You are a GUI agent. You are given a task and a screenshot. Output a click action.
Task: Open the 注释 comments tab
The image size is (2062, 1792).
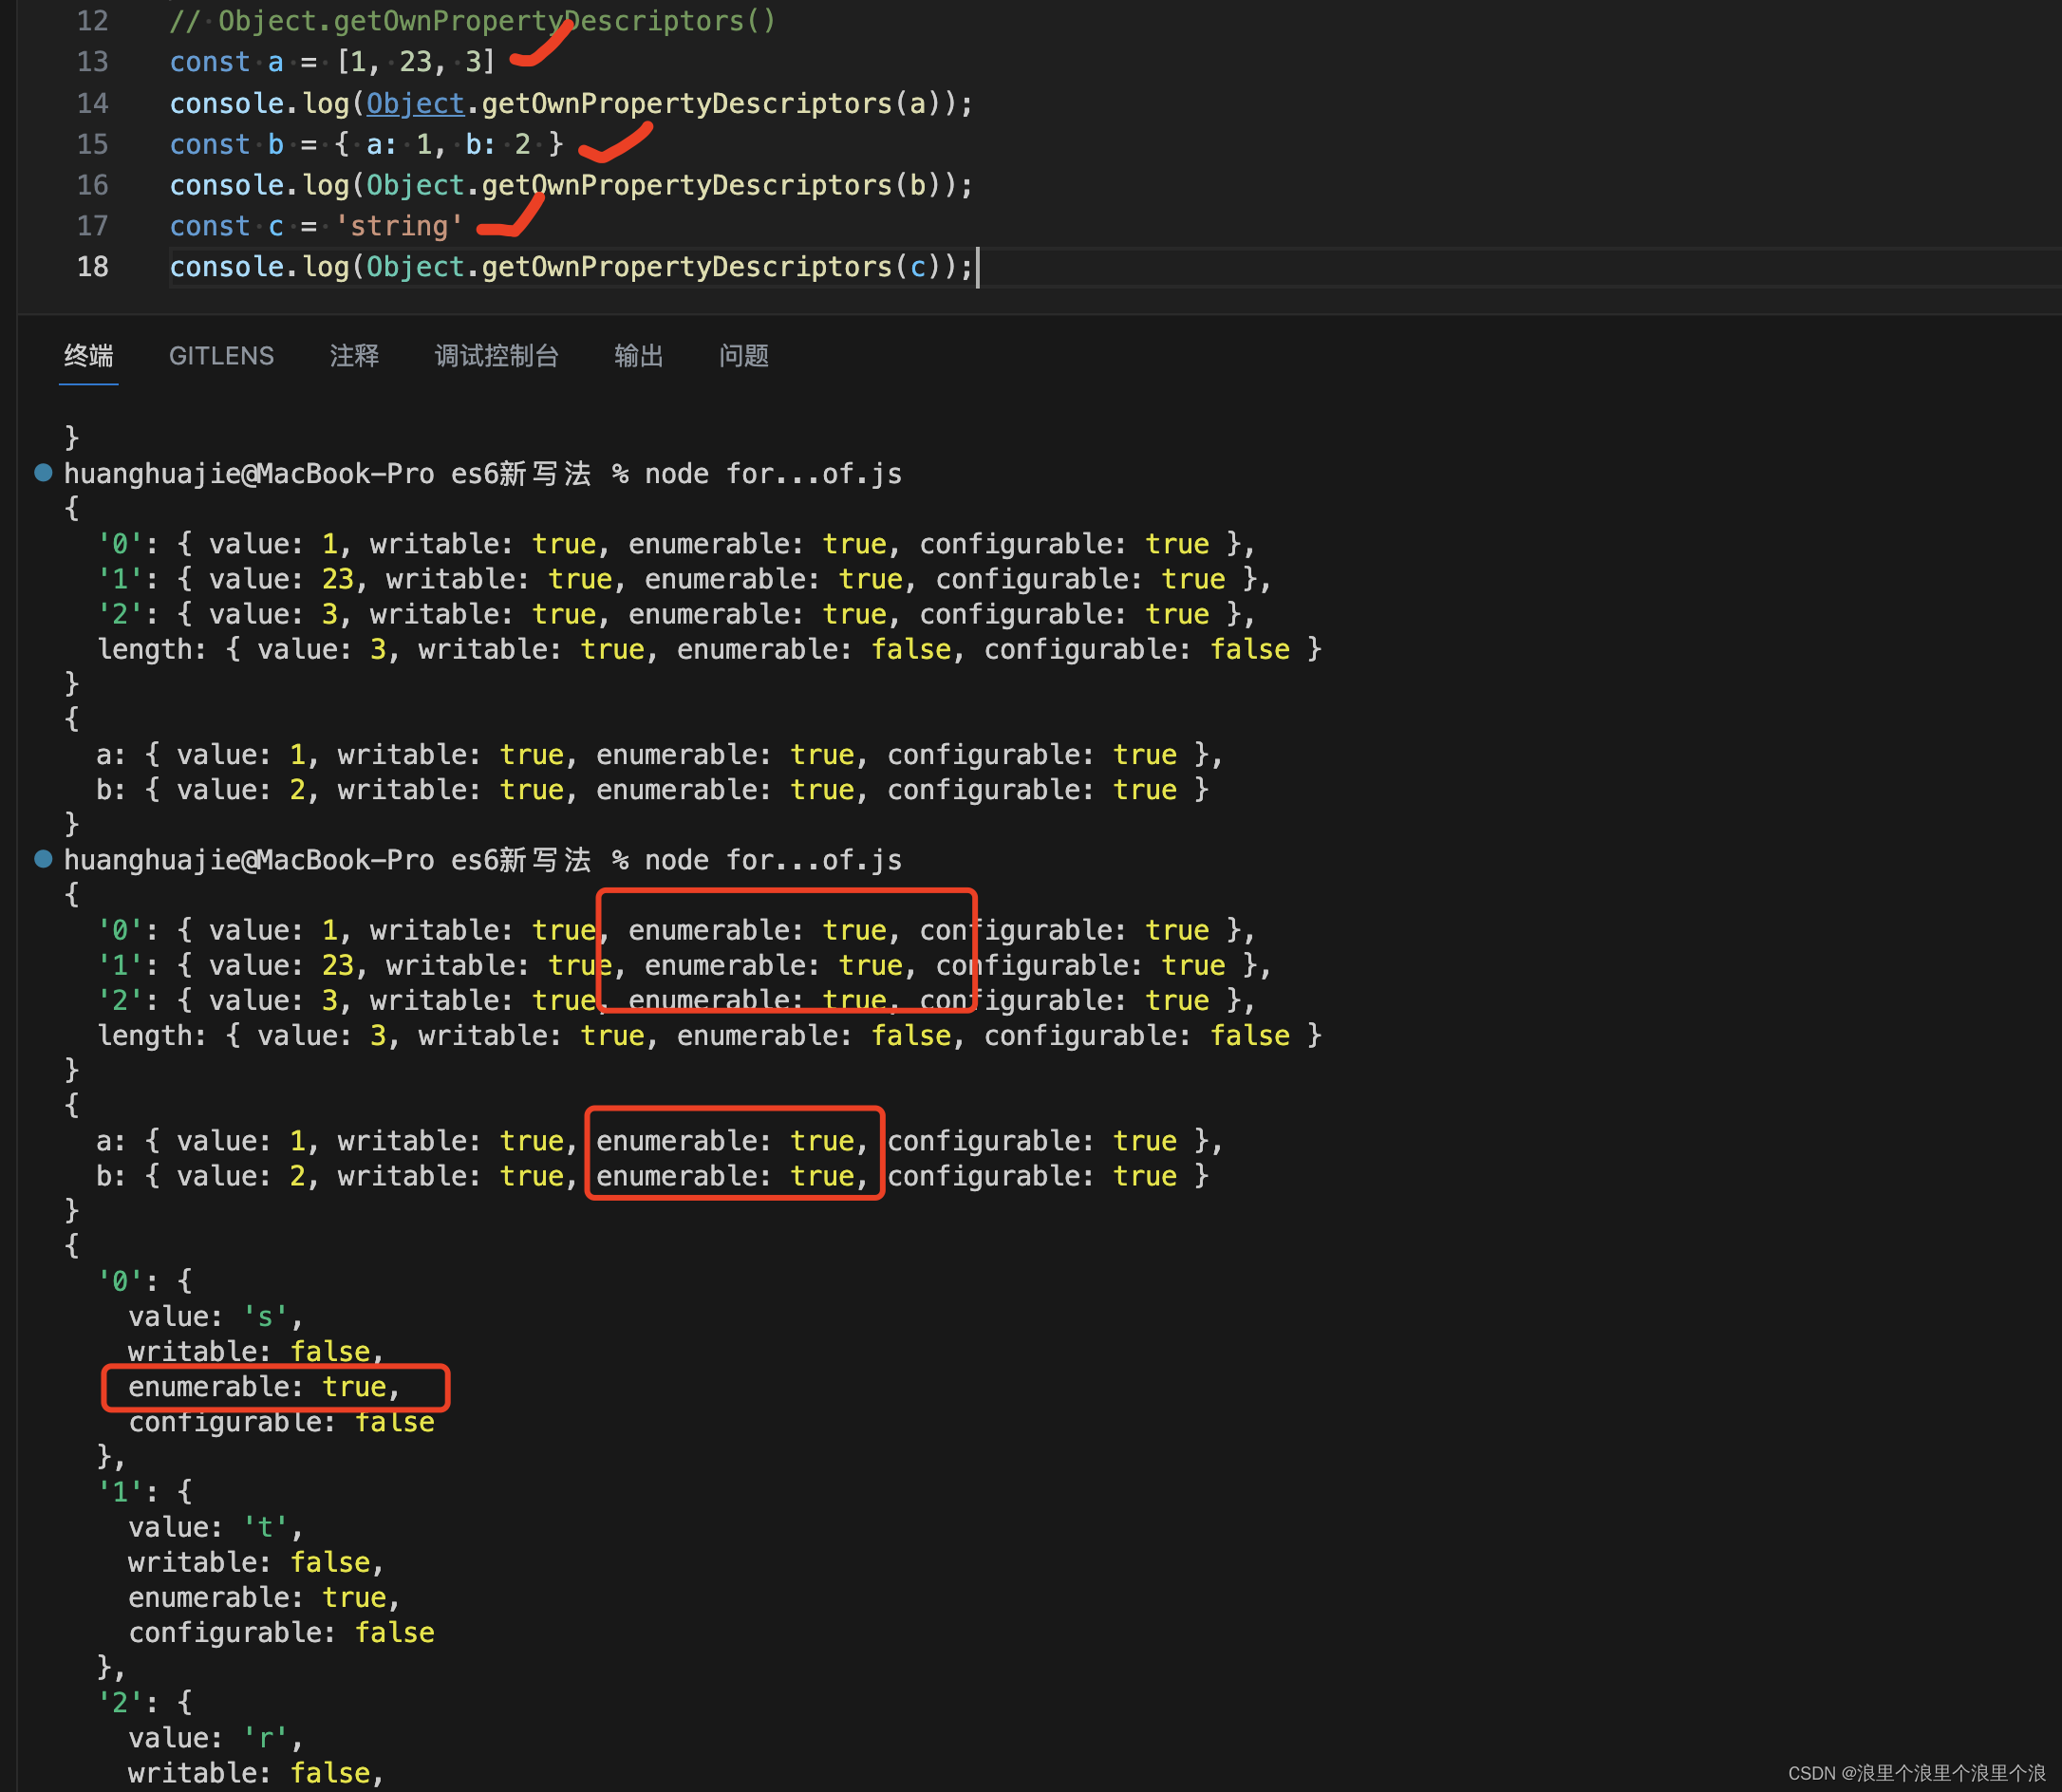pos(354,356)
